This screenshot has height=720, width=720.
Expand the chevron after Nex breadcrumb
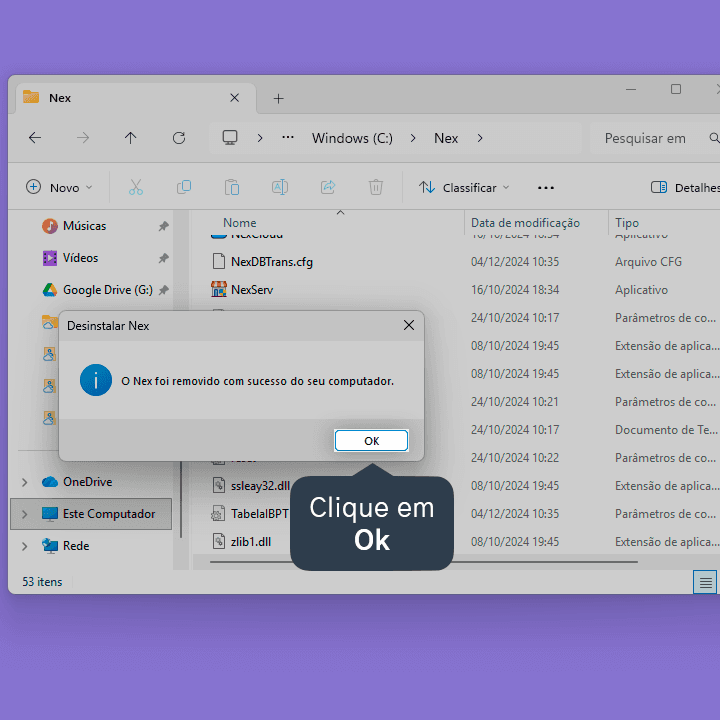coord(480,138)
